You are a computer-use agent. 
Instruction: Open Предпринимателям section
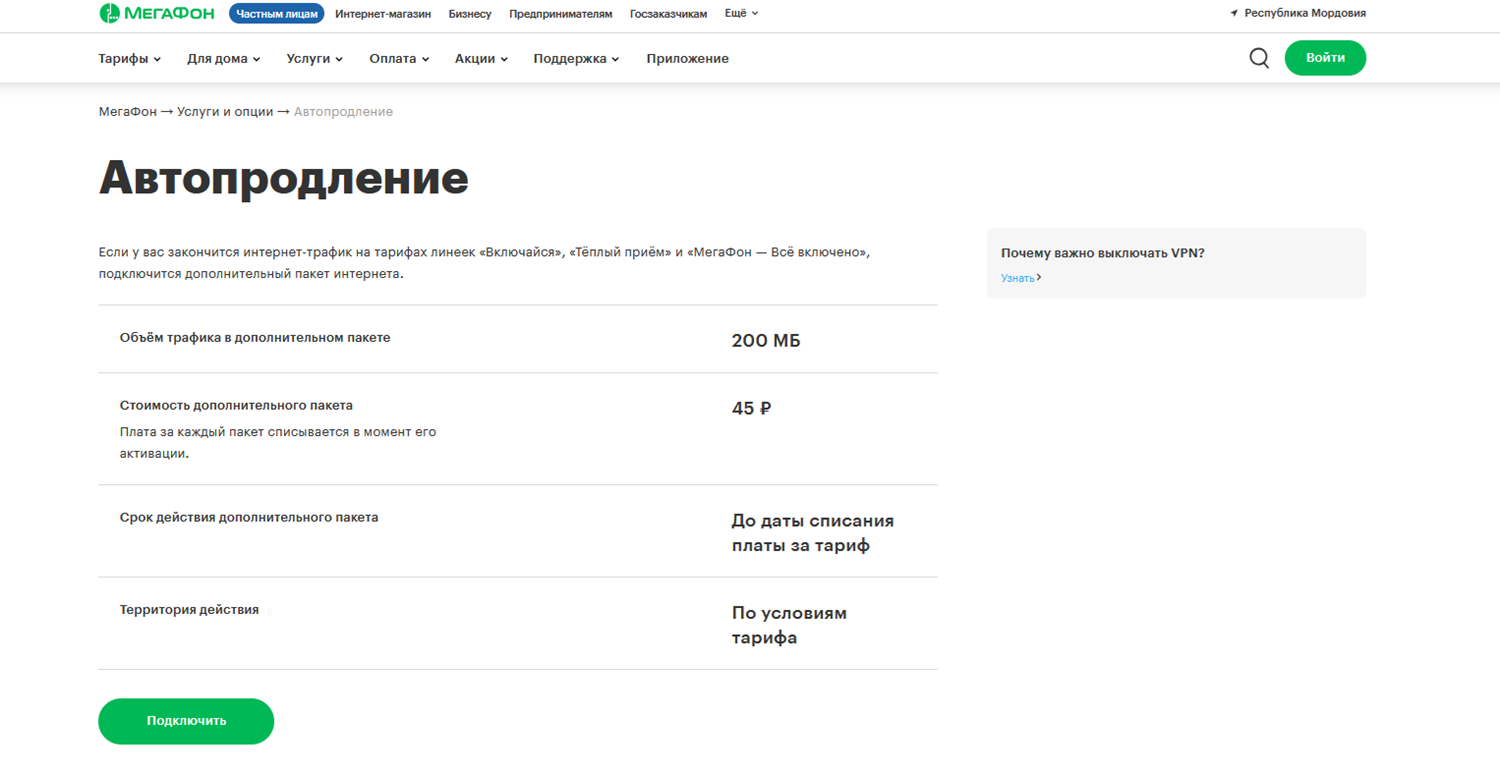pos(560,14)
